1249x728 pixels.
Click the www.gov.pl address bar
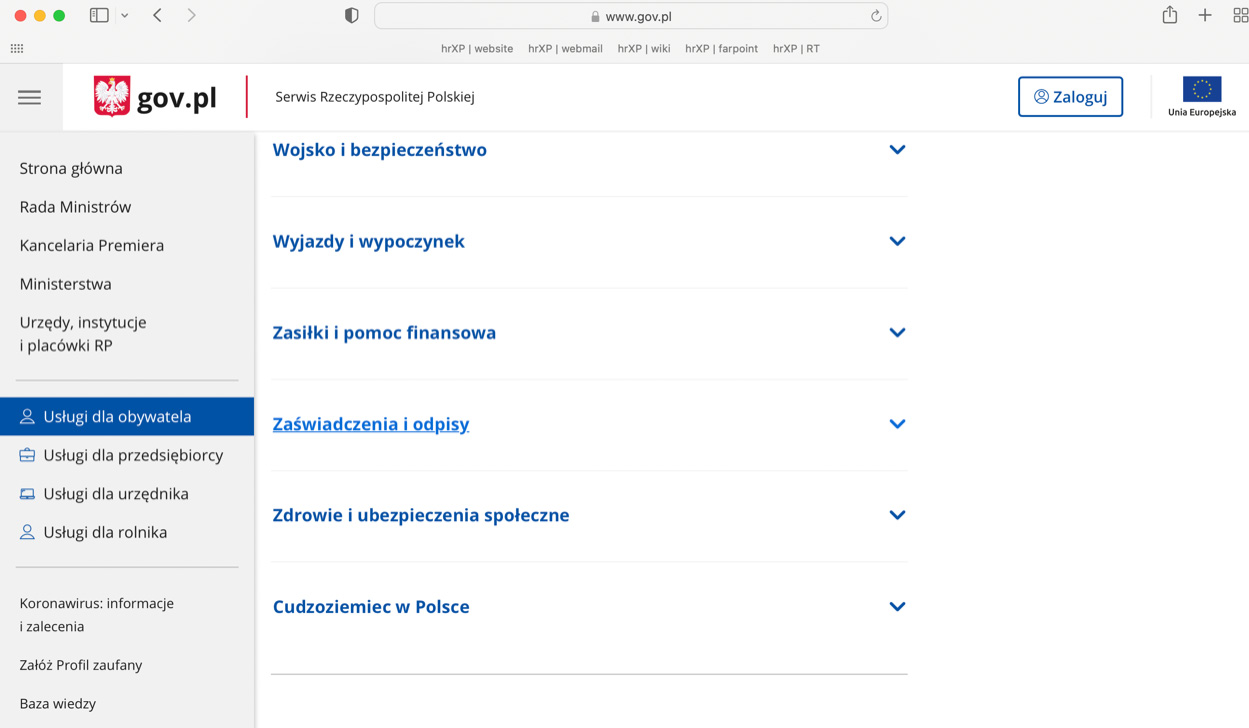tap(632, 16)
